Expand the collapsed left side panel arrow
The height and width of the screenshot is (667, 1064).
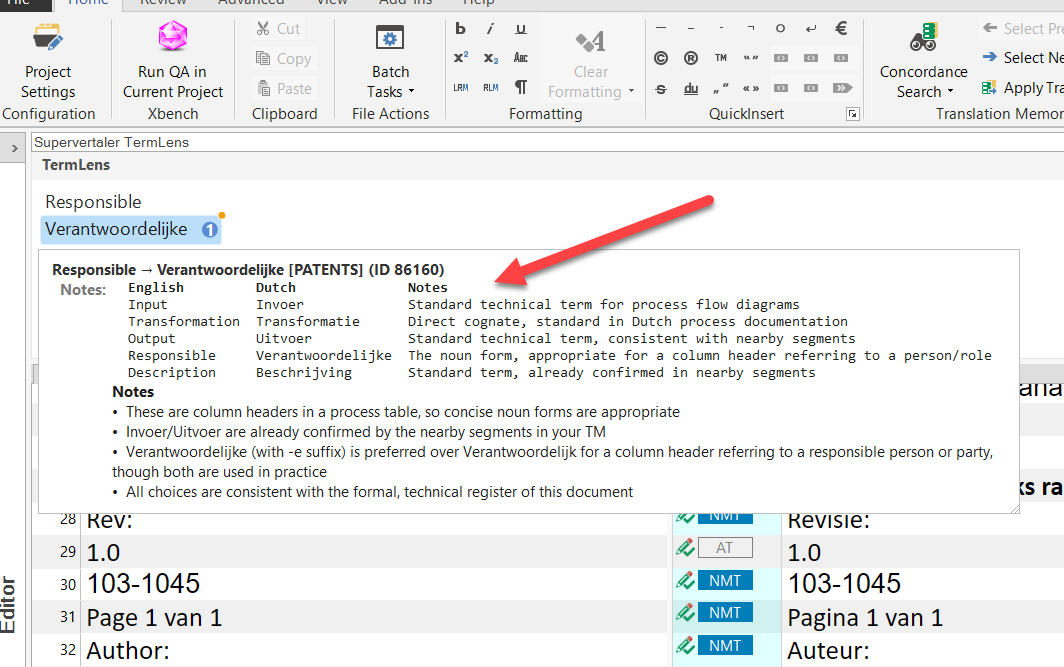click(15, 149)
